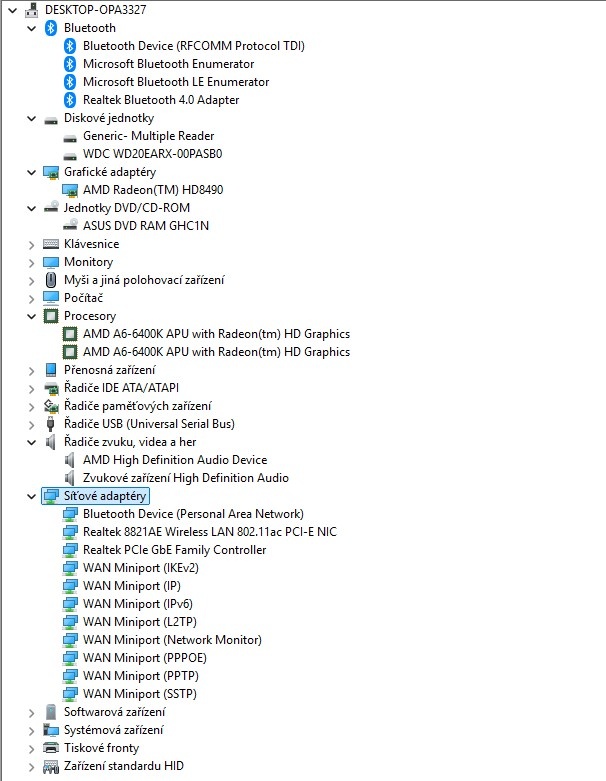
Task: Select WAN Miniport (IPv6)
Action: 138,604
